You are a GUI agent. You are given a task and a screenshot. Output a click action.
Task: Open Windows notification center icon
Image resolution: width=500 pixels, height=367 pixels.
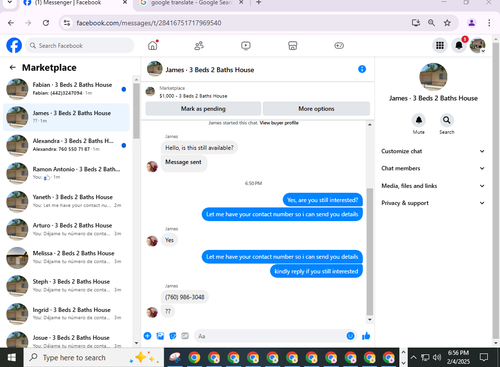click(484, 358)
